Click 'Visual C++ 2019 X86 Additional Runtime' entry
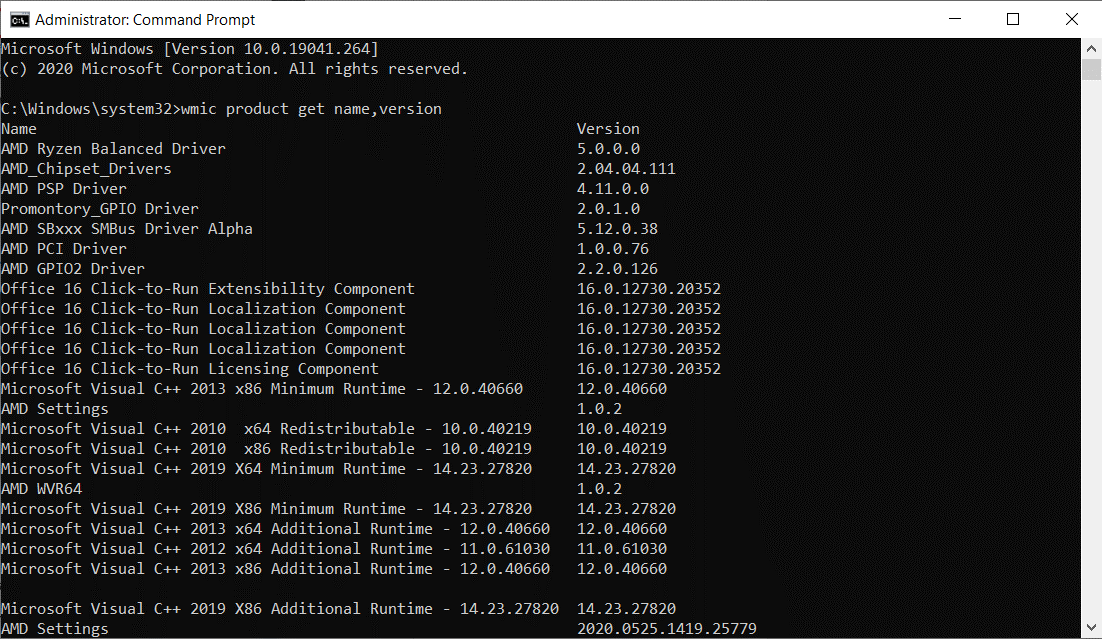This screenshot has height=639, width=1102. point(280,609)
